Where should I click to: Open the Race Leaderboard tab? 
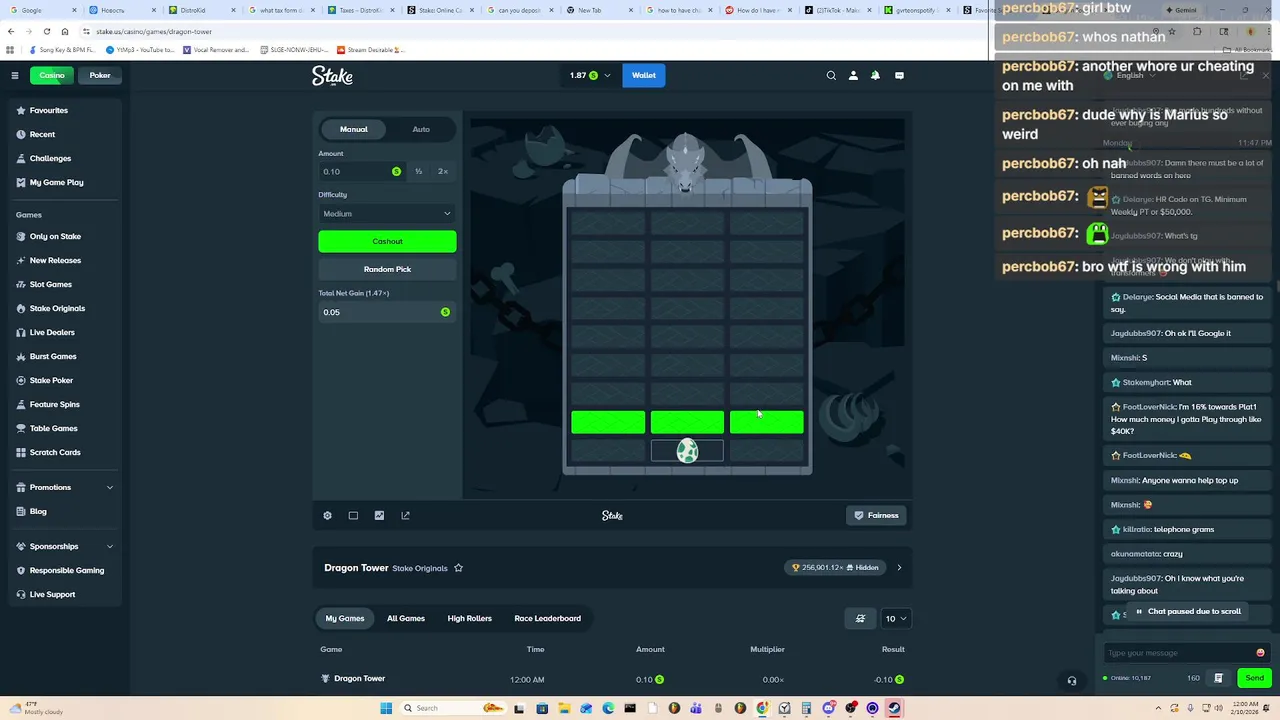click(x=548, y=618)
